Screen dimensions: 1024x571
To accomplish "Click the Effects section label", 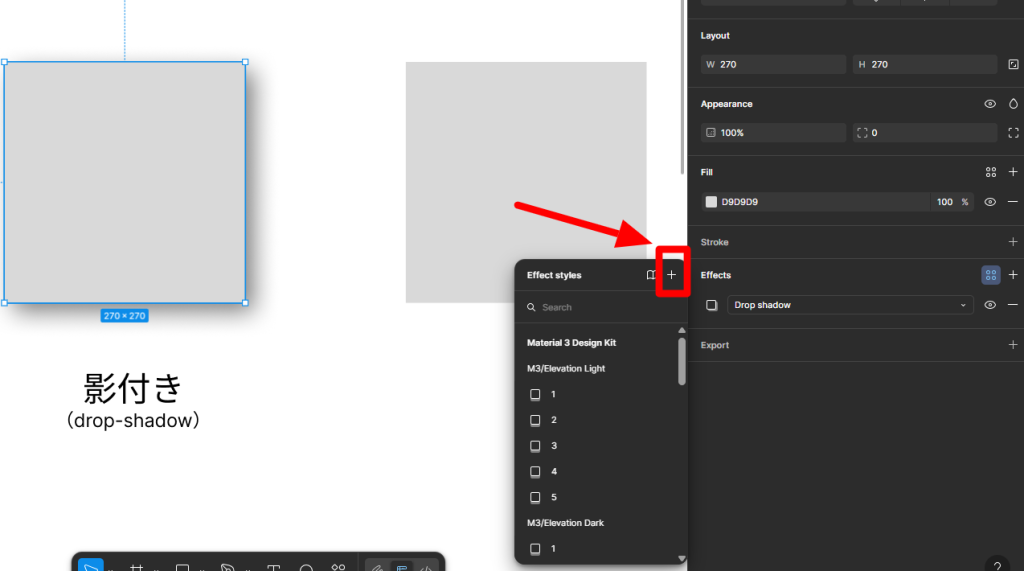I will (716, 275).
